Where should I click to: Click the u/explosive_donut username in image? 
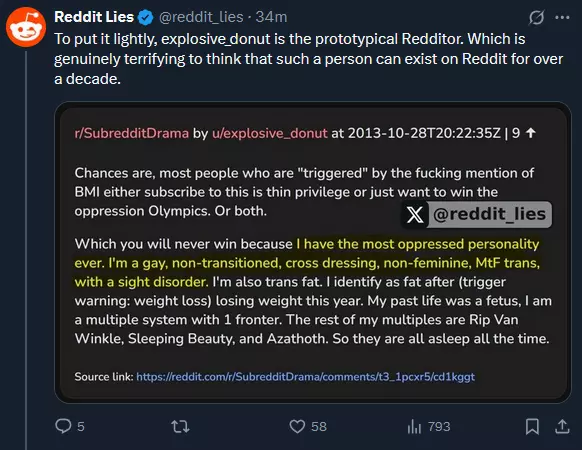(269, 133)
